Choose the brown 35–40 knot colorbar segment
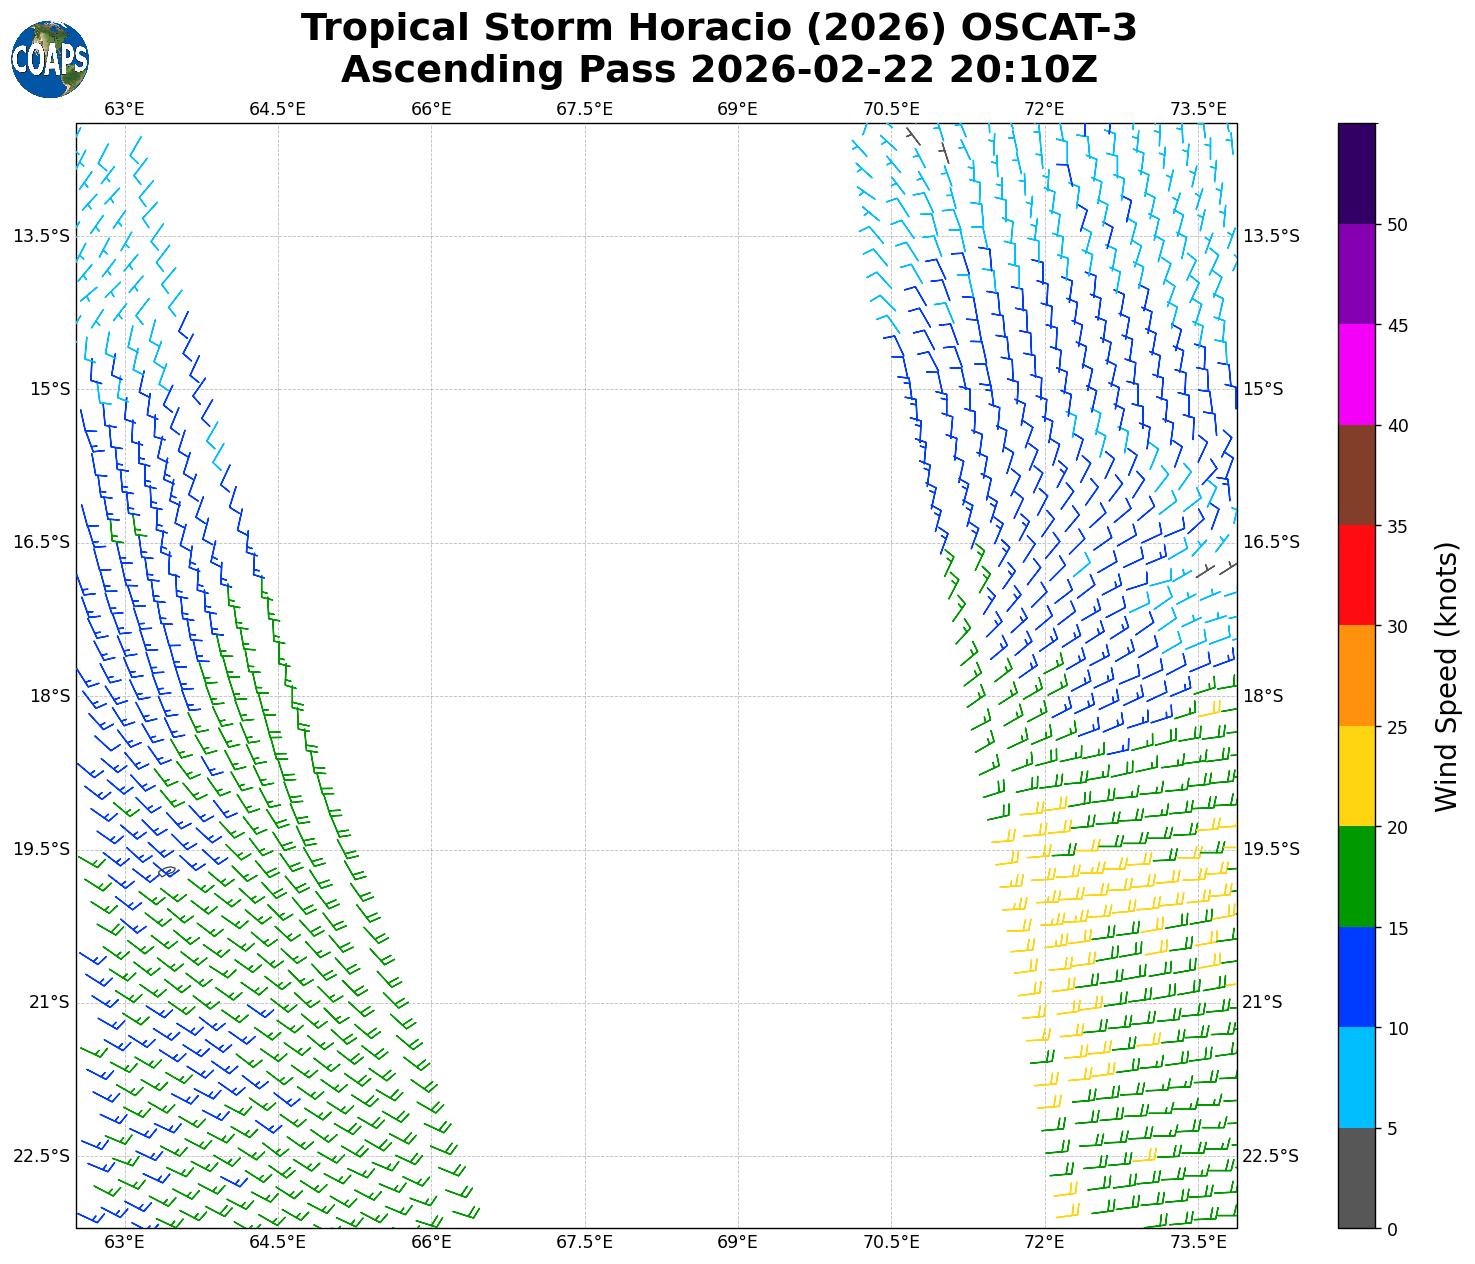The width and height of the screenshot is (1475, 1264). [1357, 475]
